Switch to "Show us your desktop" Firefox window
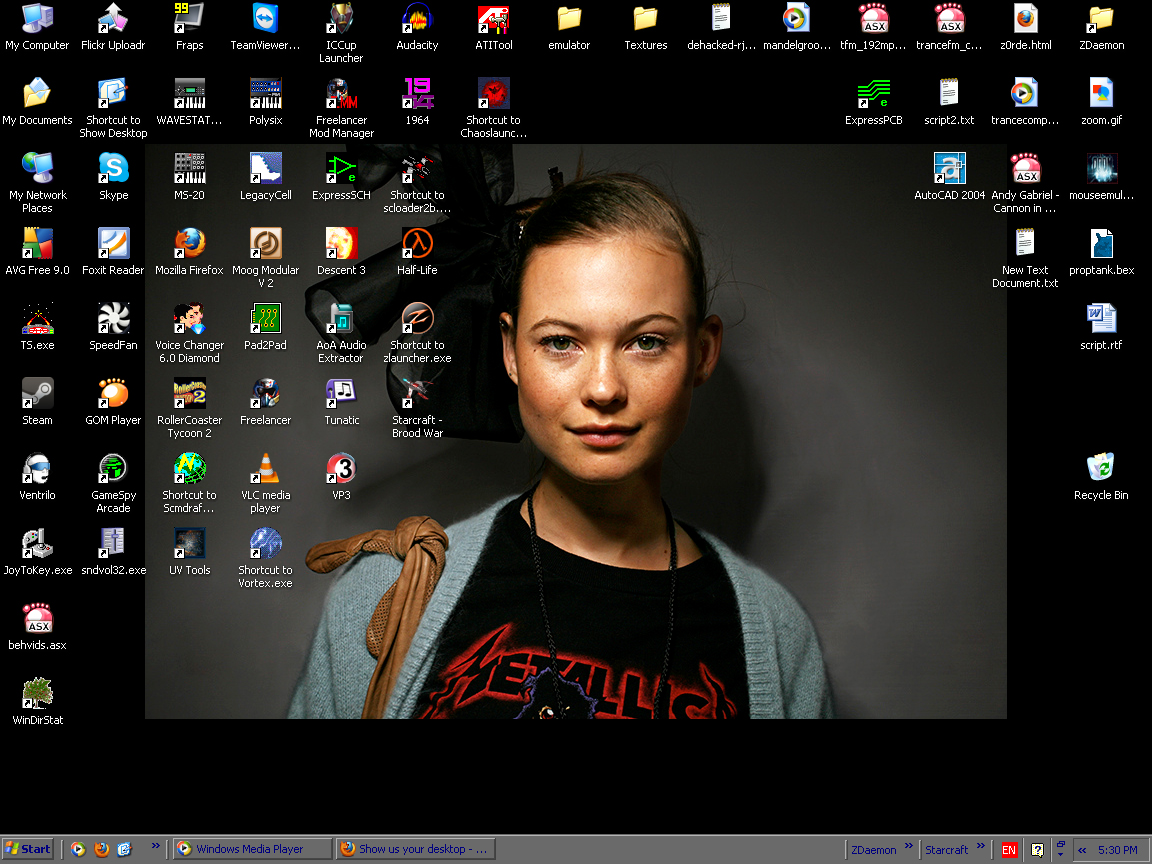 [415, 849]
